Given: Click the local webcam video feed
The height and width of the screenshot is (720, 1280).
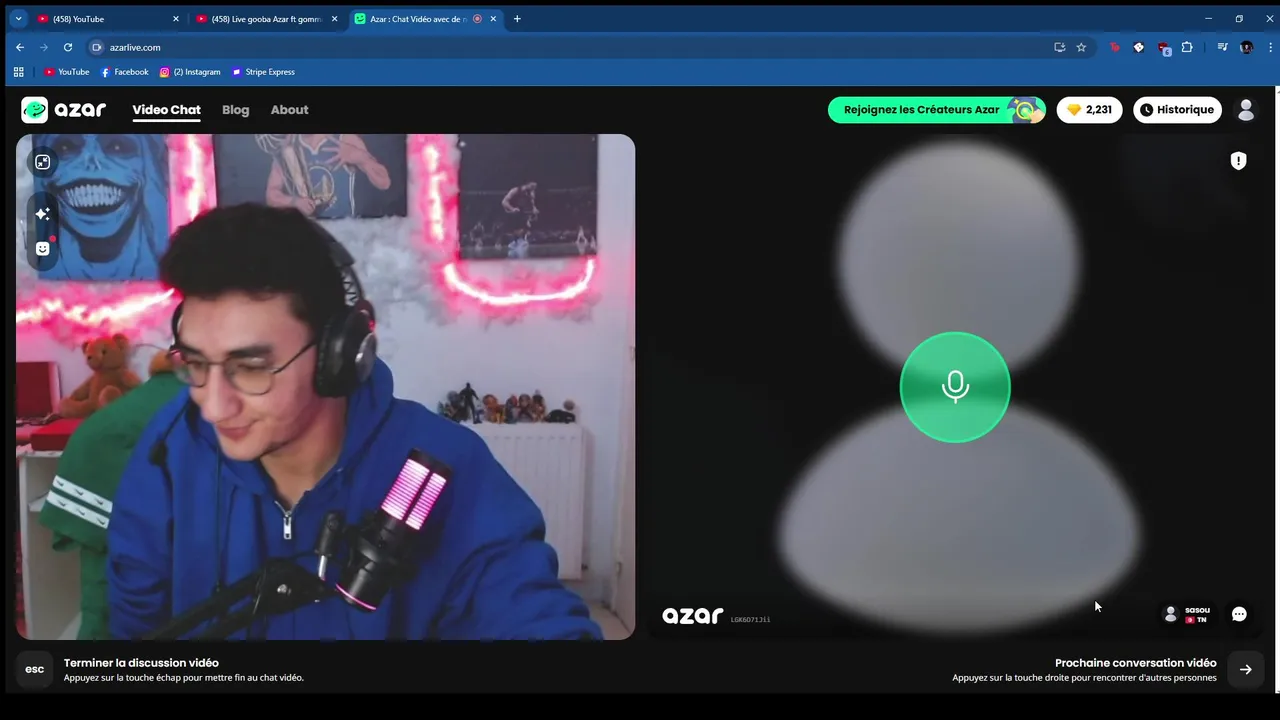Looking at the screenshot, I should tap(325, 387).
